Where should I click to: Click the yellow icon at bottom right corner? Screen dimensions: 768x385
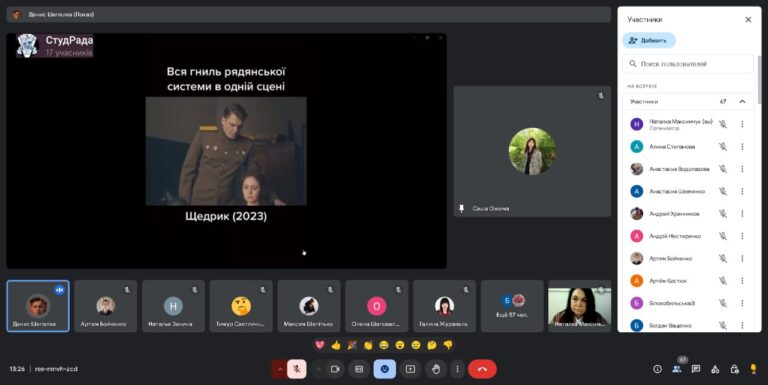coord(753,369)
